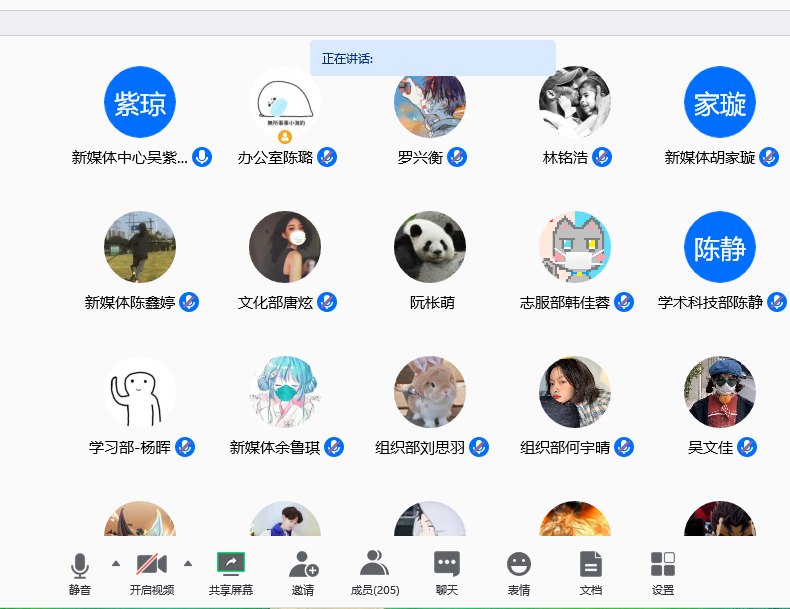Click the muted mic icon beside 罗兴衡

coord(457,157)
